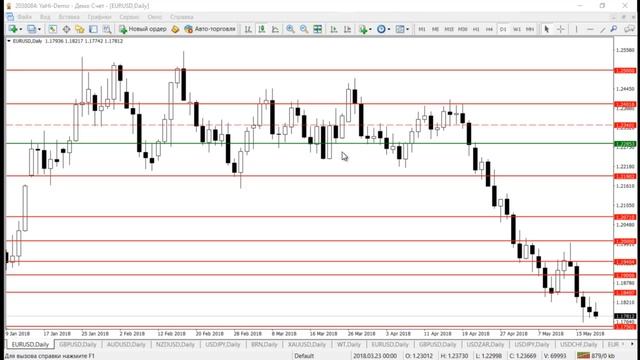640x360 pixels.
Task: Select the trendline drawing tool
Action: [x=602, y=29]
